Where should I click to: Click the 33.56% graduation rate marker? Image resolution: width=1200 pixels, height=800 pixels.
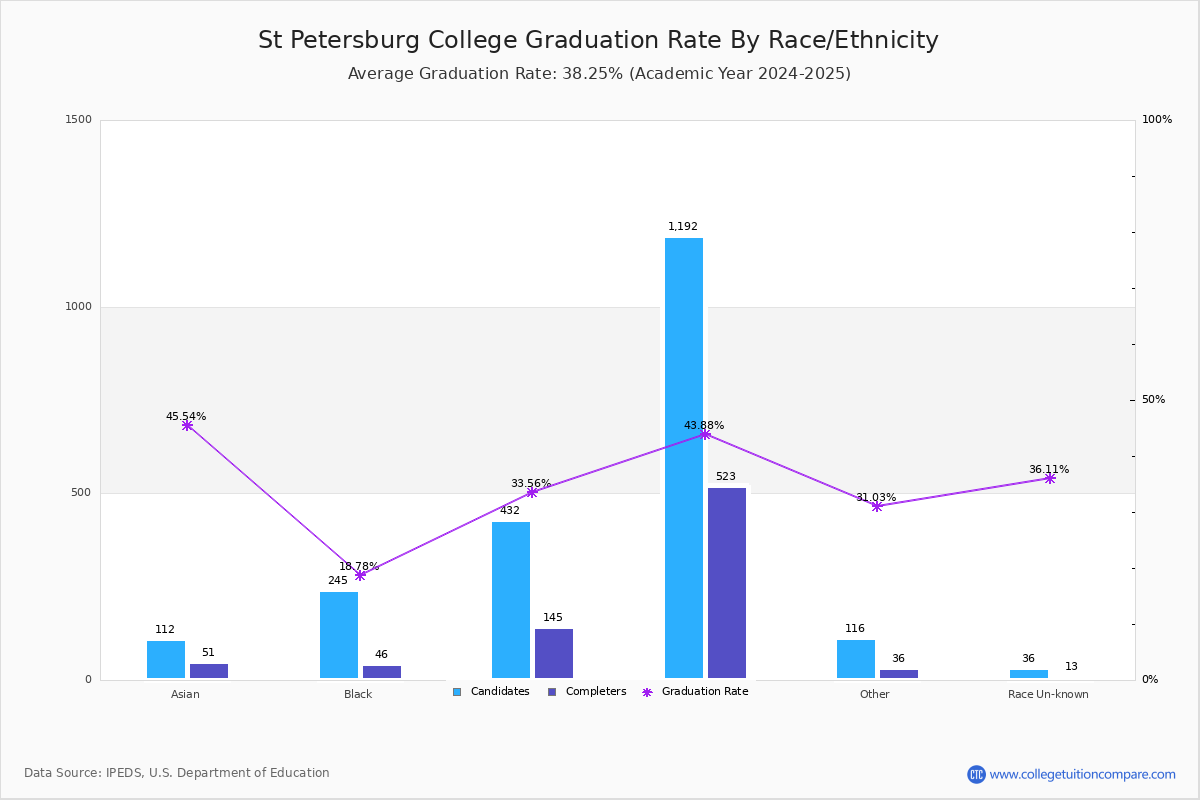(532, 492)
